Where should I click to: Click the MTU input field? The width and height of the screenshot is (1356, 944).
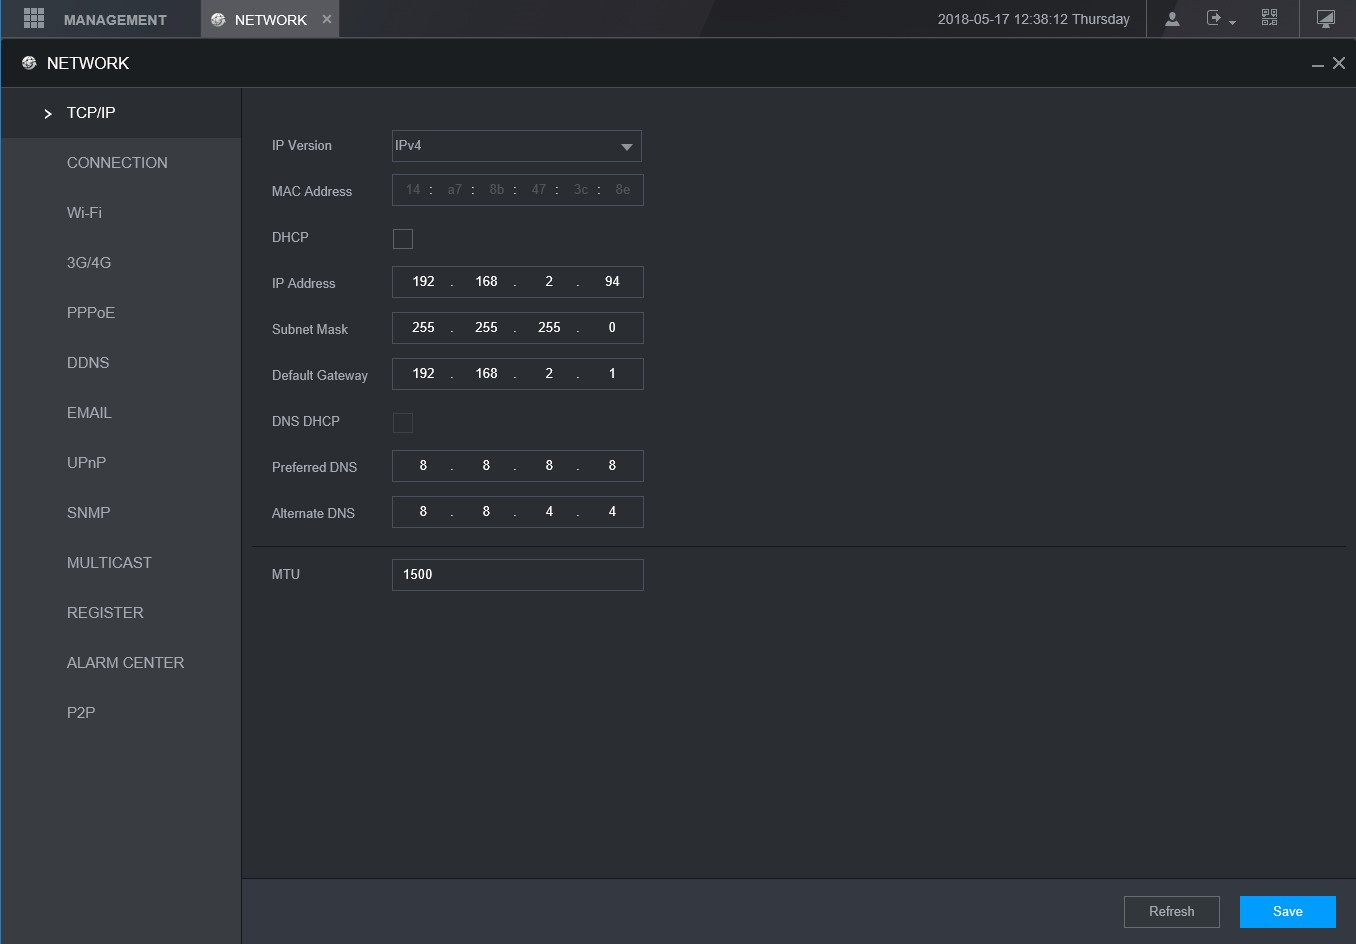point(518,575)
